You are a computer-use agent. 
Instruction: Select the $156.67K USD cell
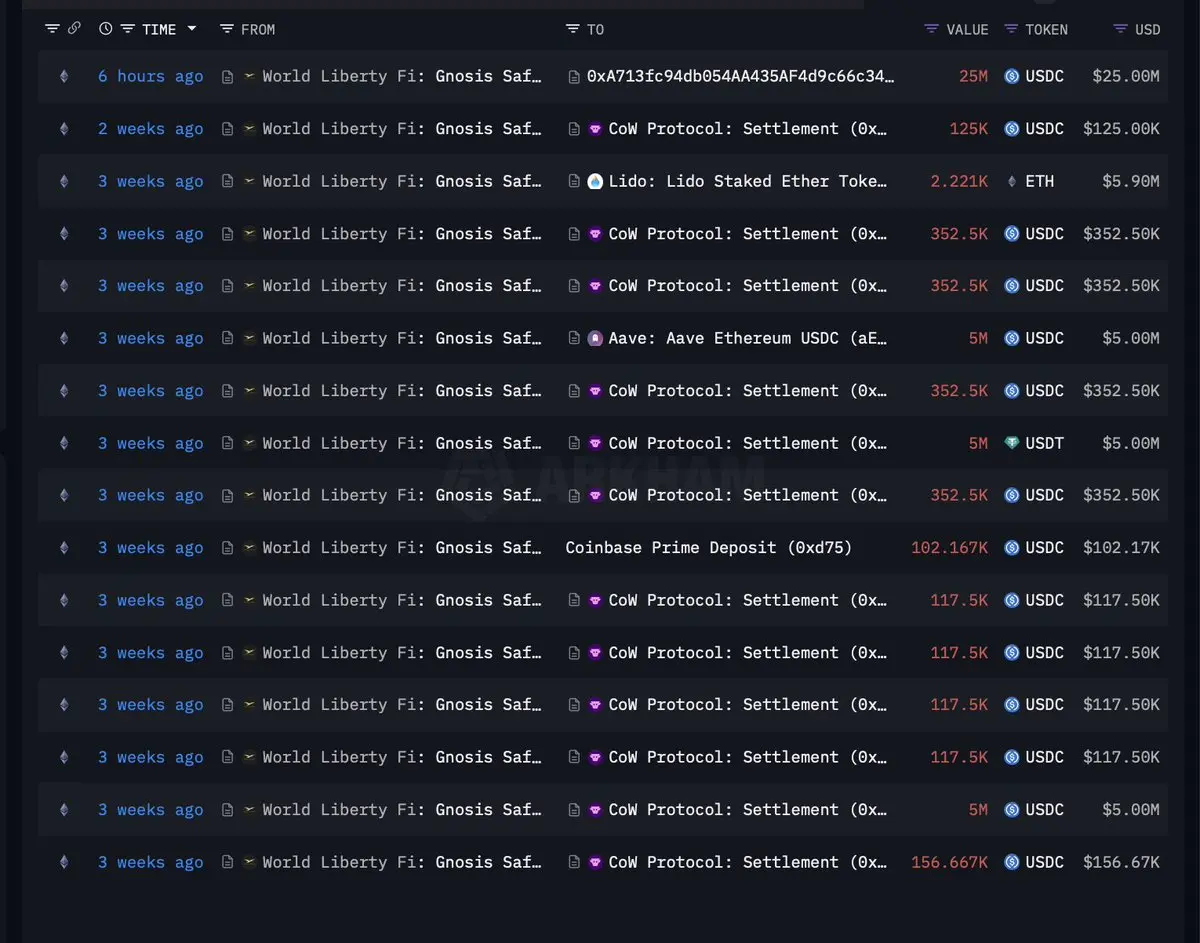[x=1121, y=862]
